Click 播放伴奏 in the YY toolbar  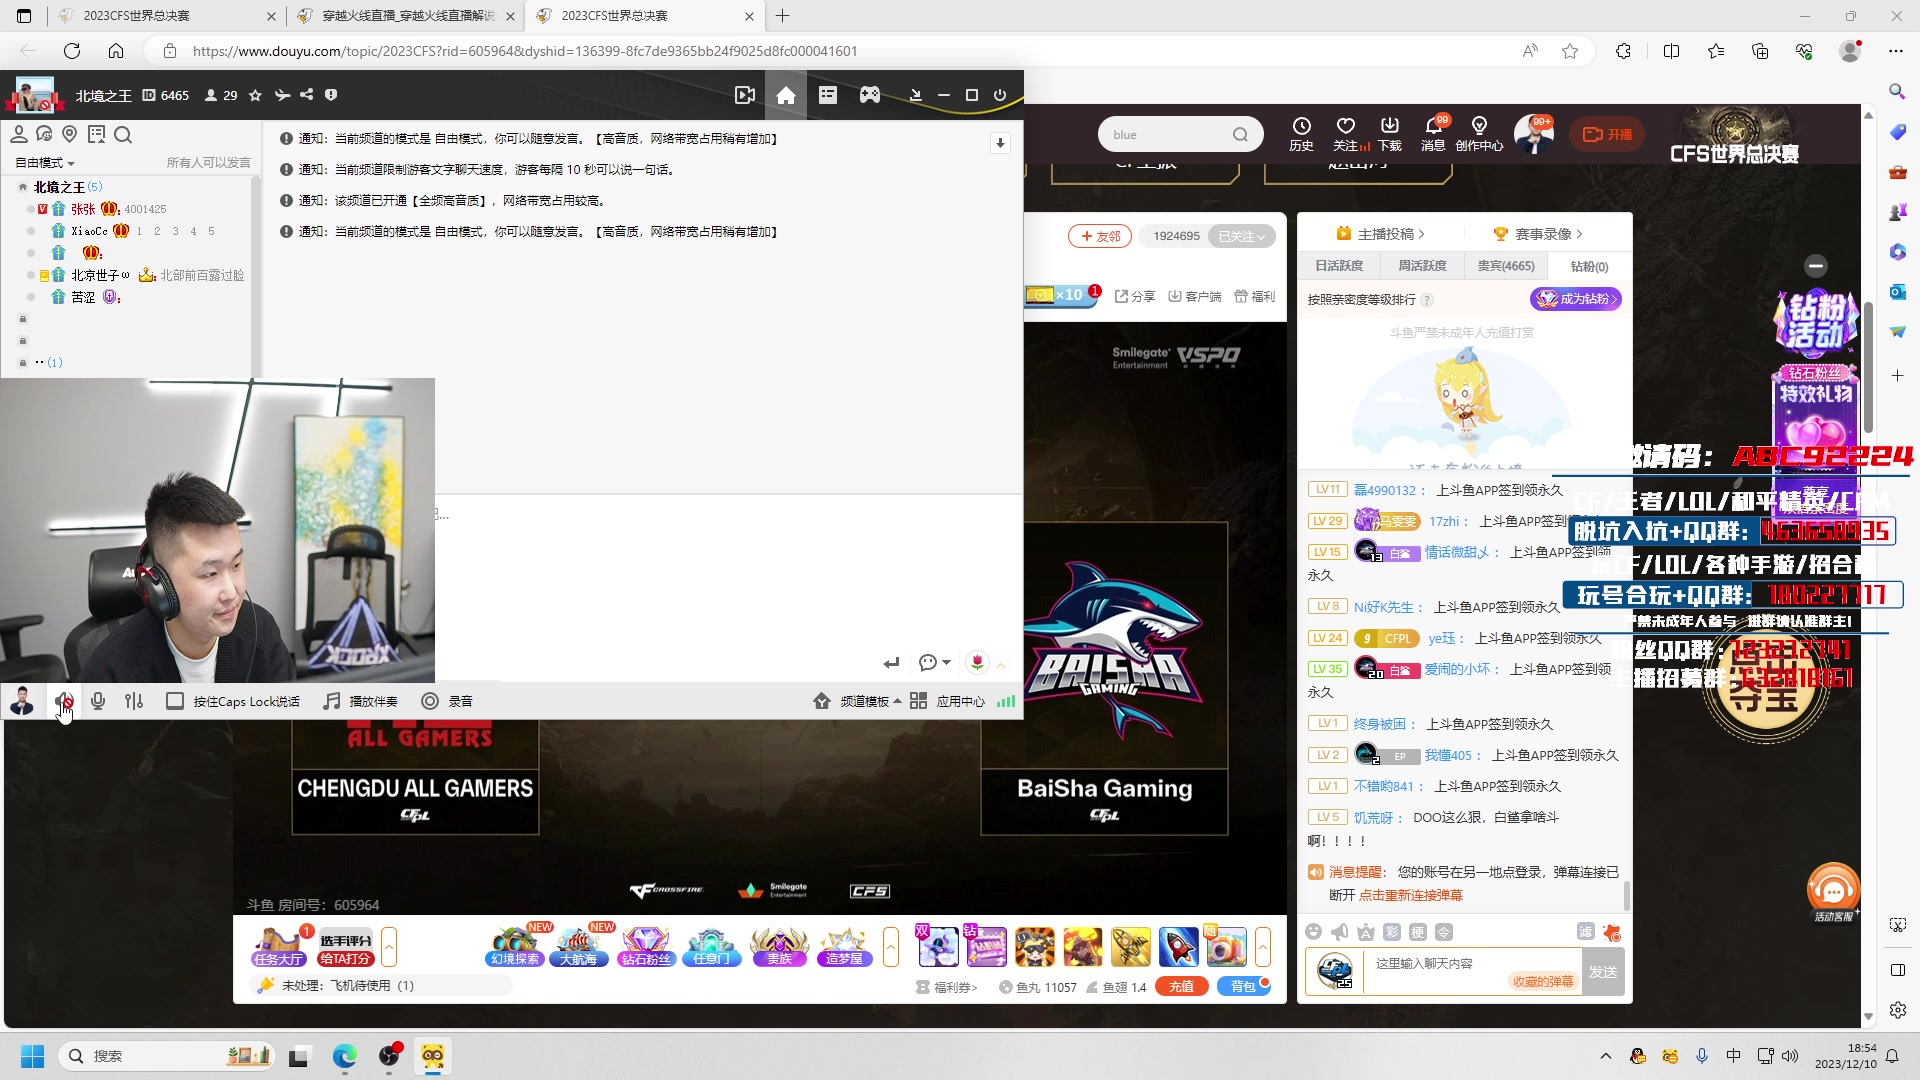361,701
